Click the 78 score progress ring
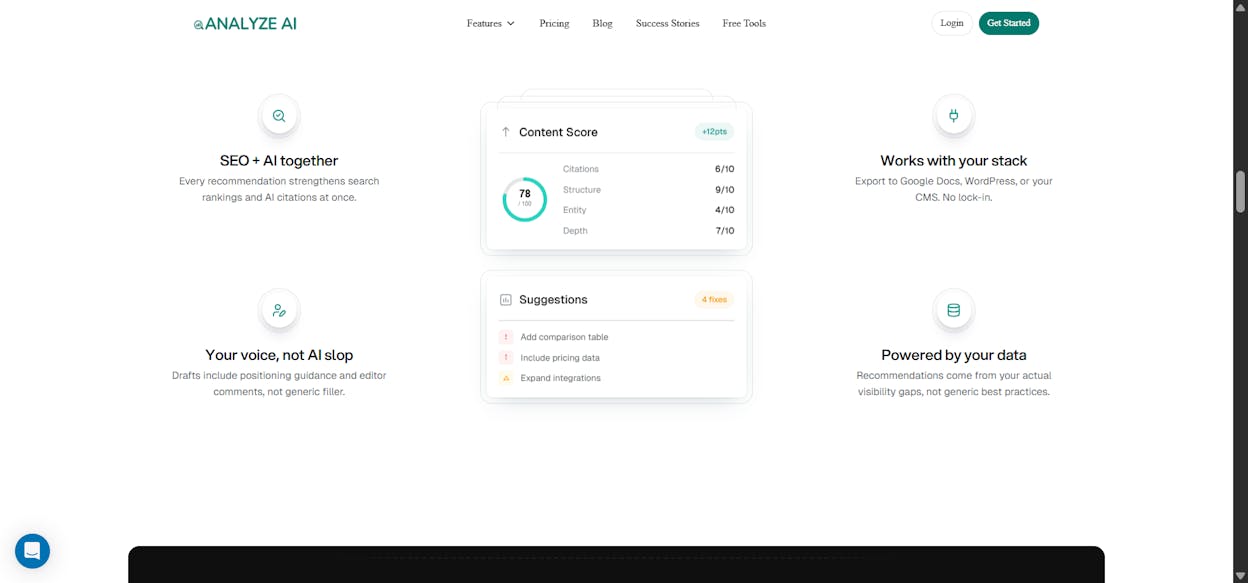Screen dimensions: 1248x583 [x=524, y=199]
